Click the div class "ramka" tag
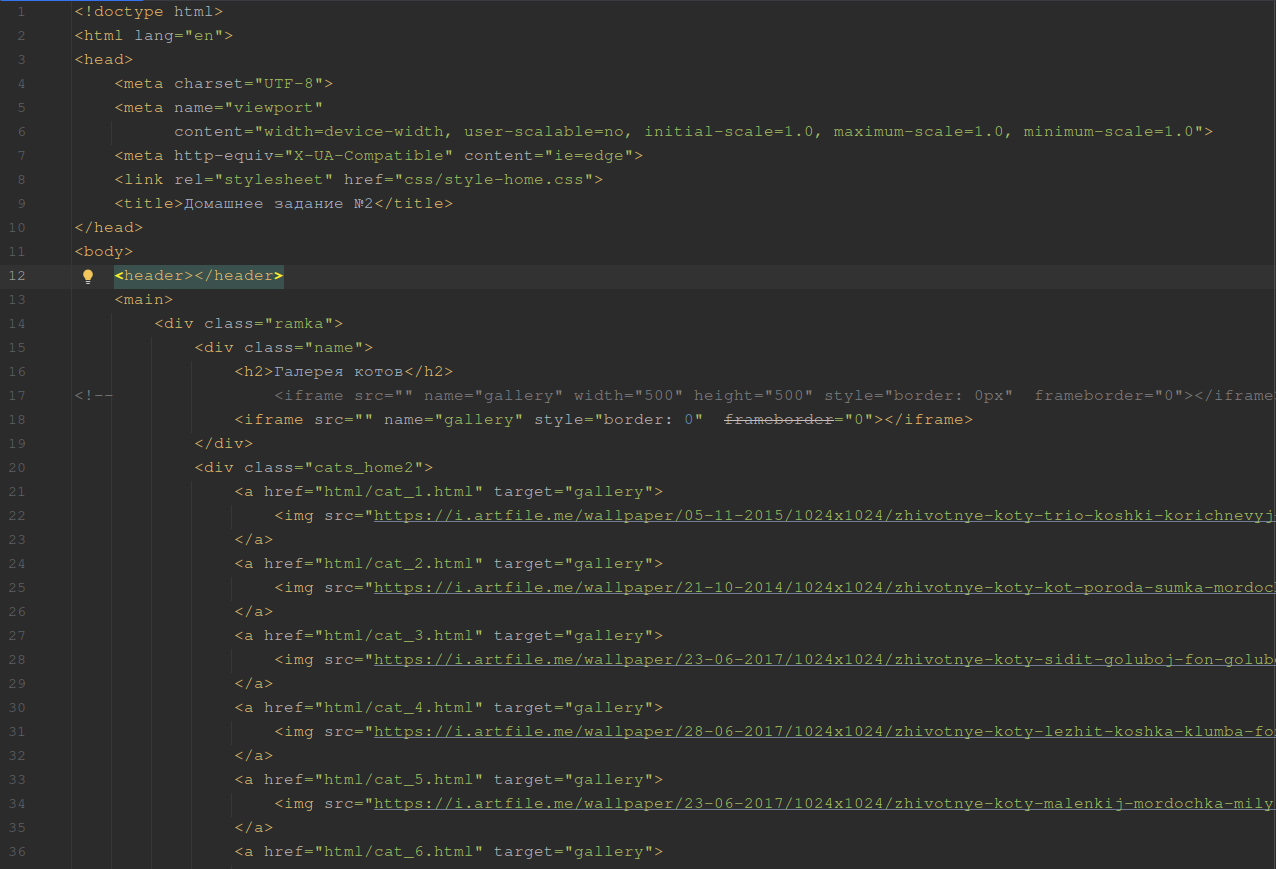The image size is (1276, 869). (248, 324)
